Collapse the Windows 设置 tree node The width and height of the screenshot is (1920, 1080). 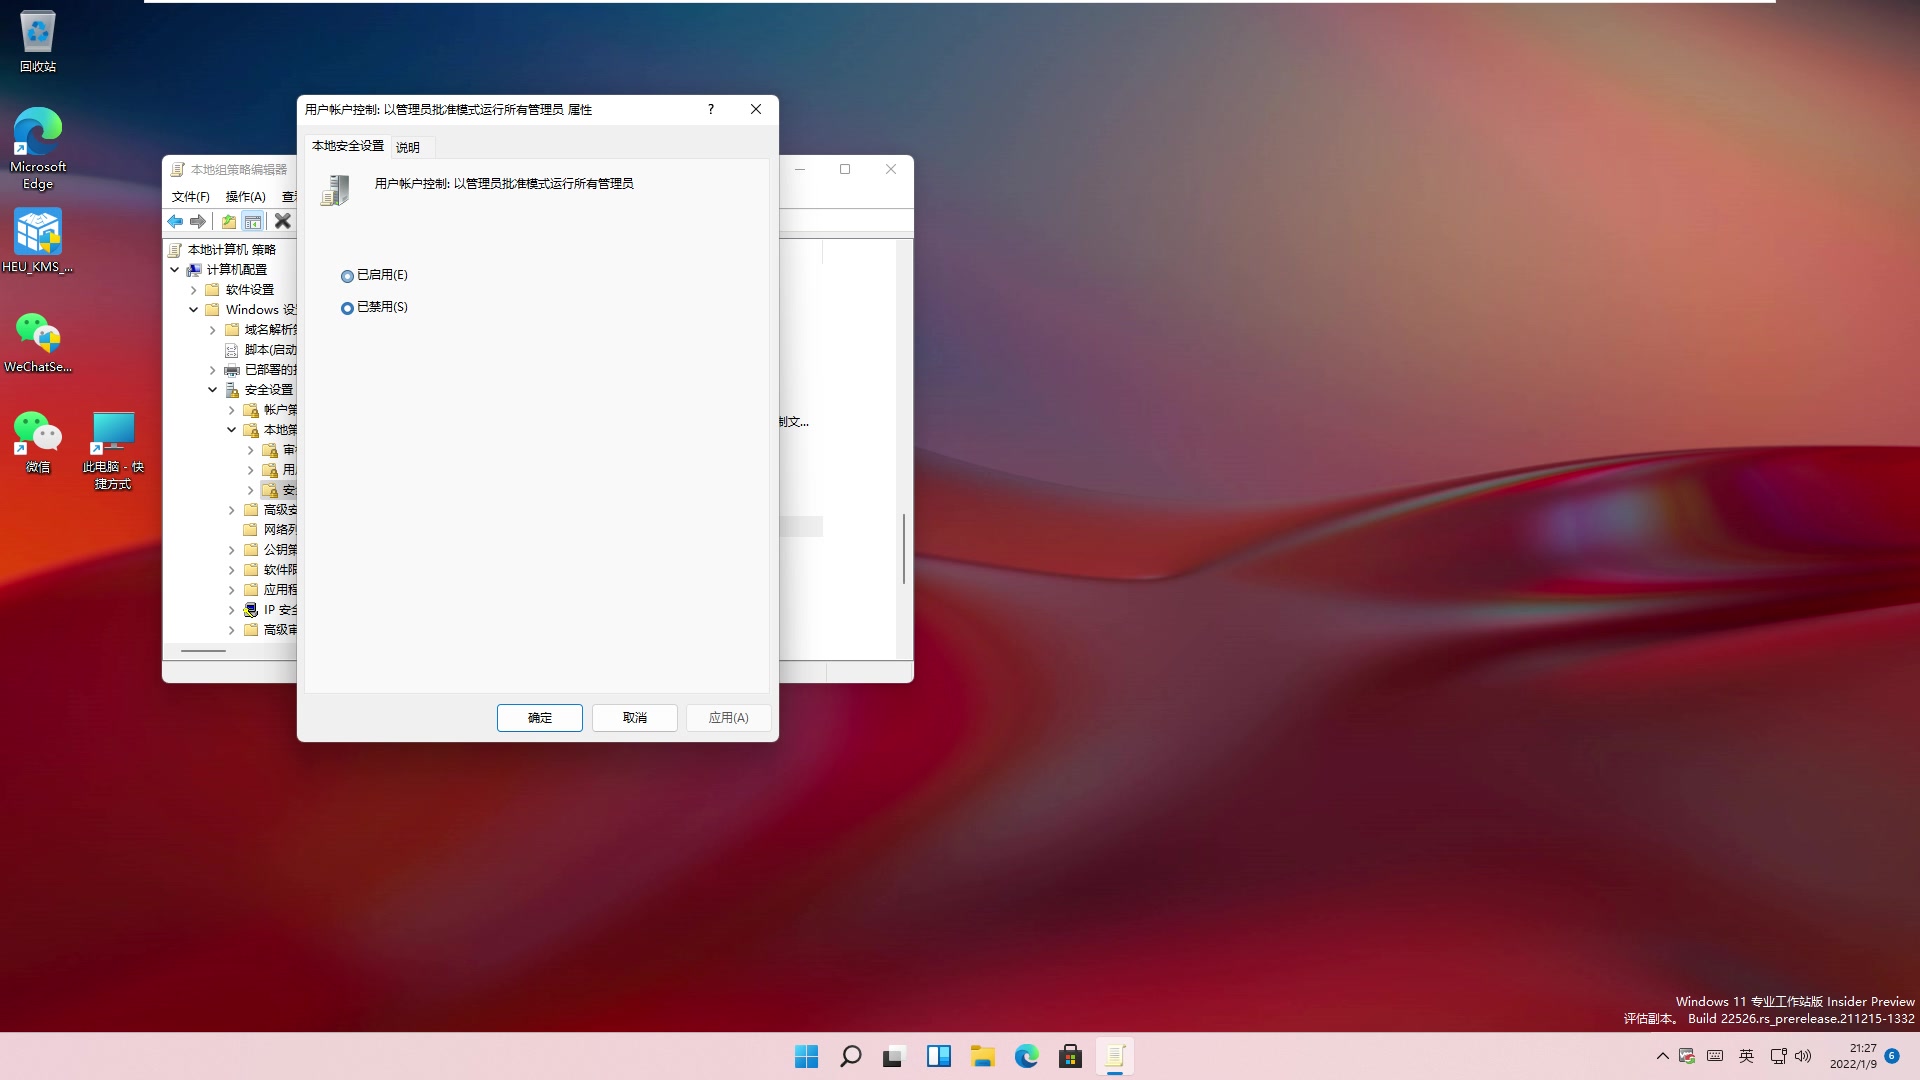pyautogui.click(x=193, y=309)
